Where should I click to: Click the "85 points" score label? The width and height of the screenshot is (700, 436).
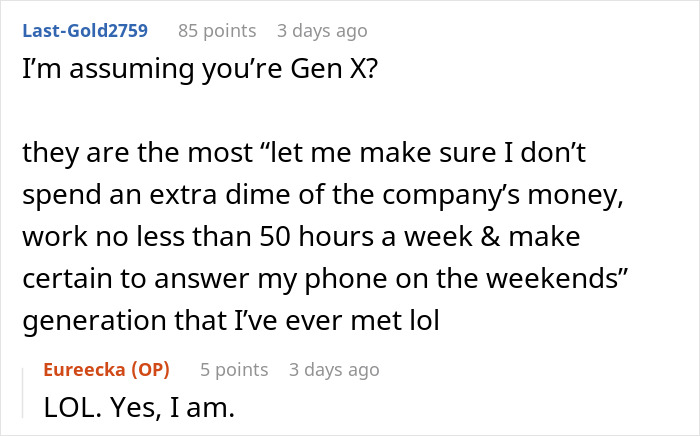217,31
